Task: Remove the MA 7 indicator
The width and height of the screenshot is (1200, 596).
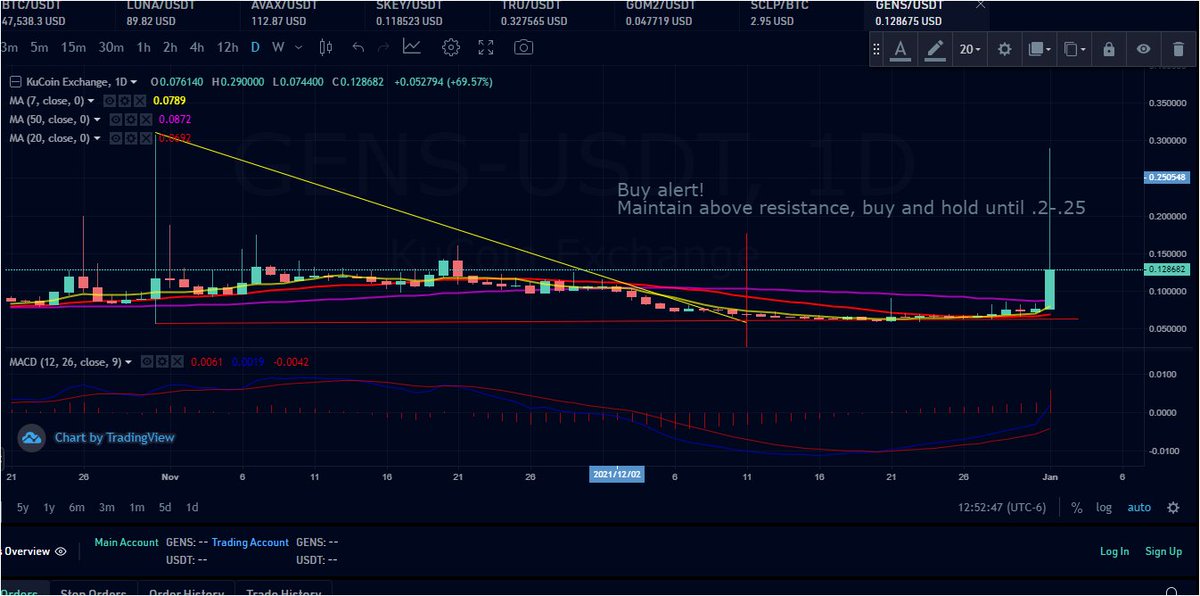Action: coord(139,101)
